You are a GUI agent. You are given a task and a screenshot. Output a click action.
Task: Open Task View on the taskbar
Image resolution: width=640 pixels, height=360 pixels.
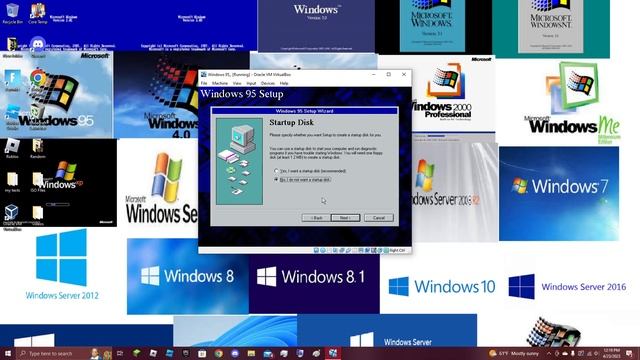coord(120,353)
